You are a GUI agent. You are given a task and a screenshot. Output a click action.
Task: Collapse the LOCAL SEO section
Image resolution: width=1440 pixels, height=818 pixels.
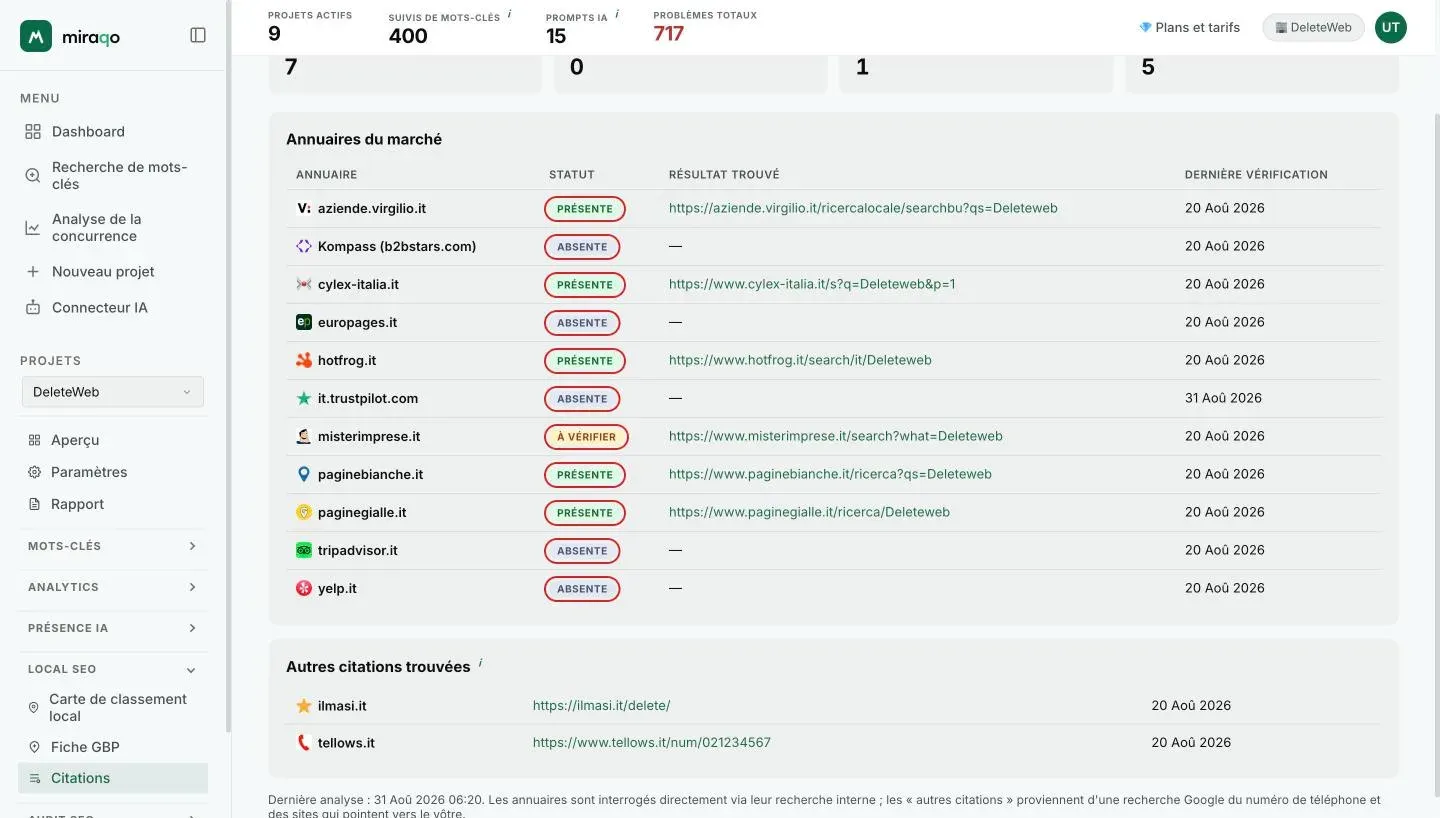113,669
